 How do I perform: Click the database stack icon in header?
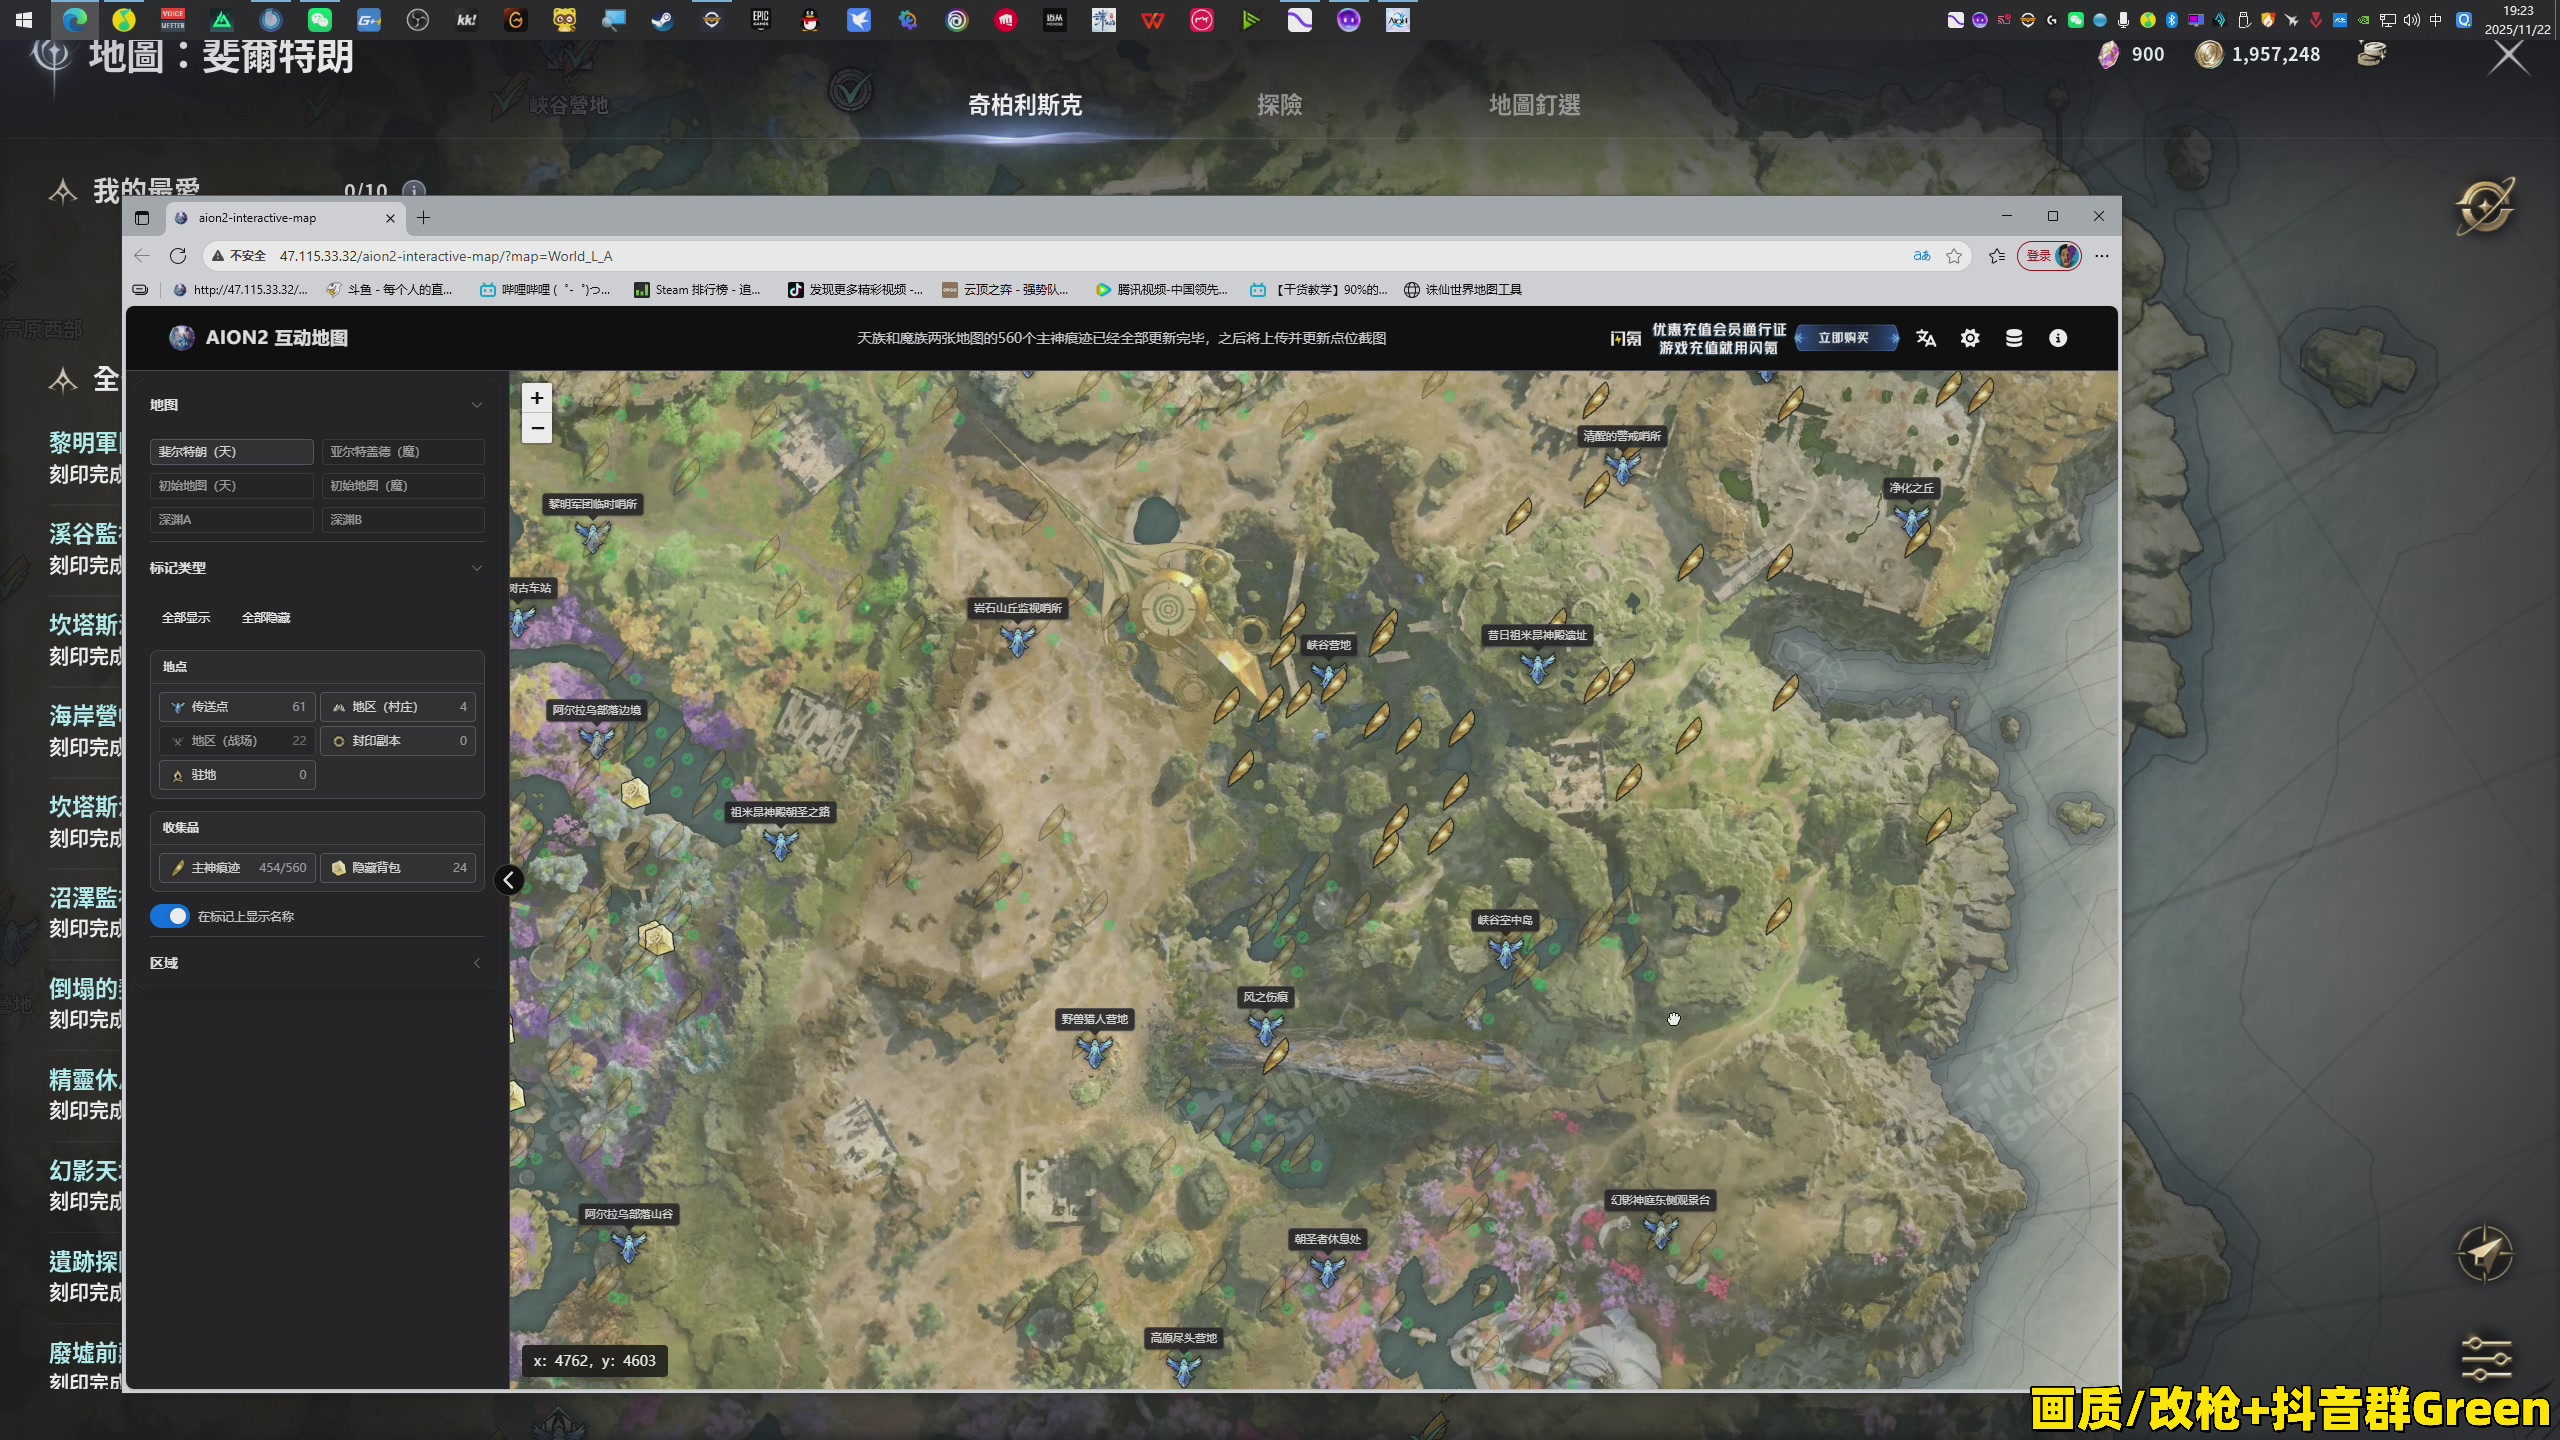[x=2014, y=338]
